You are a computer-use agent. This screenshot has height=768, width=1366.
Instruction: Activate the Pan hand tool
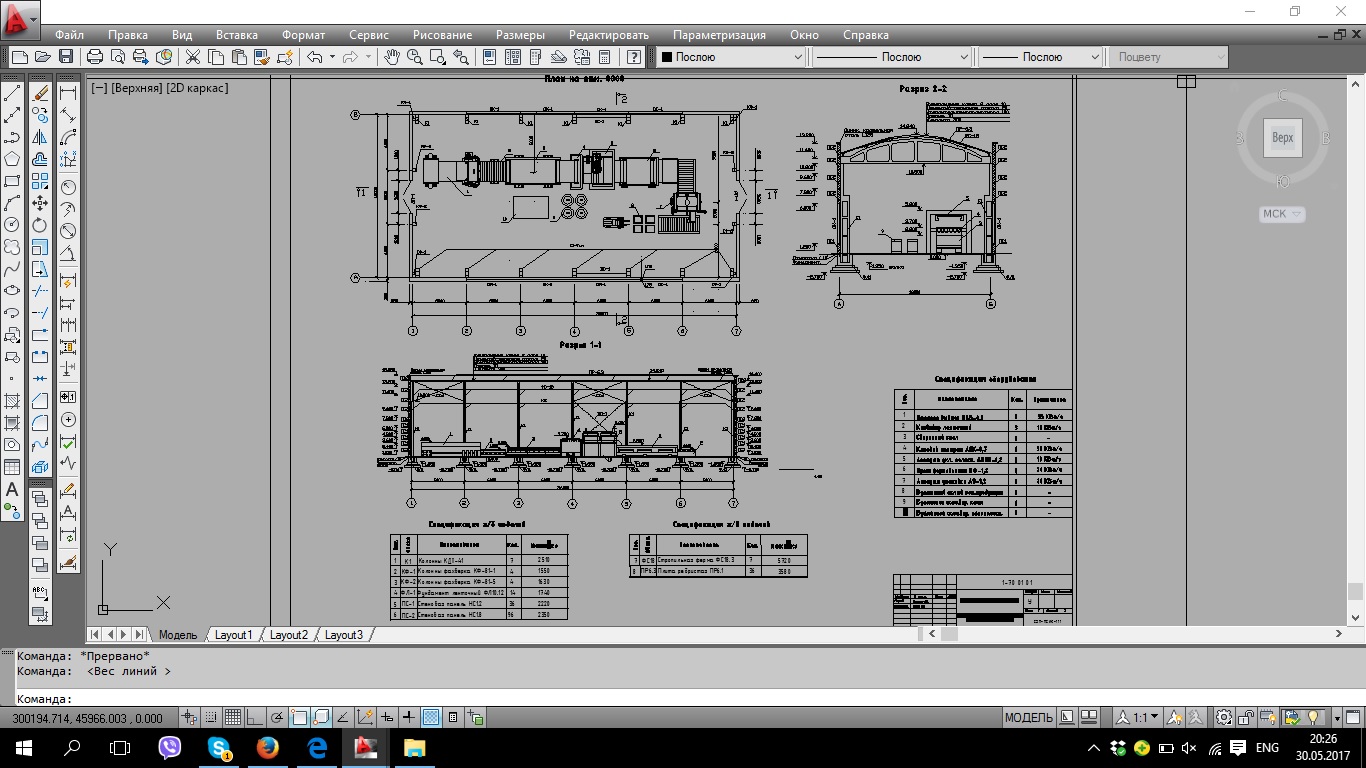click(x=392, y=57)
